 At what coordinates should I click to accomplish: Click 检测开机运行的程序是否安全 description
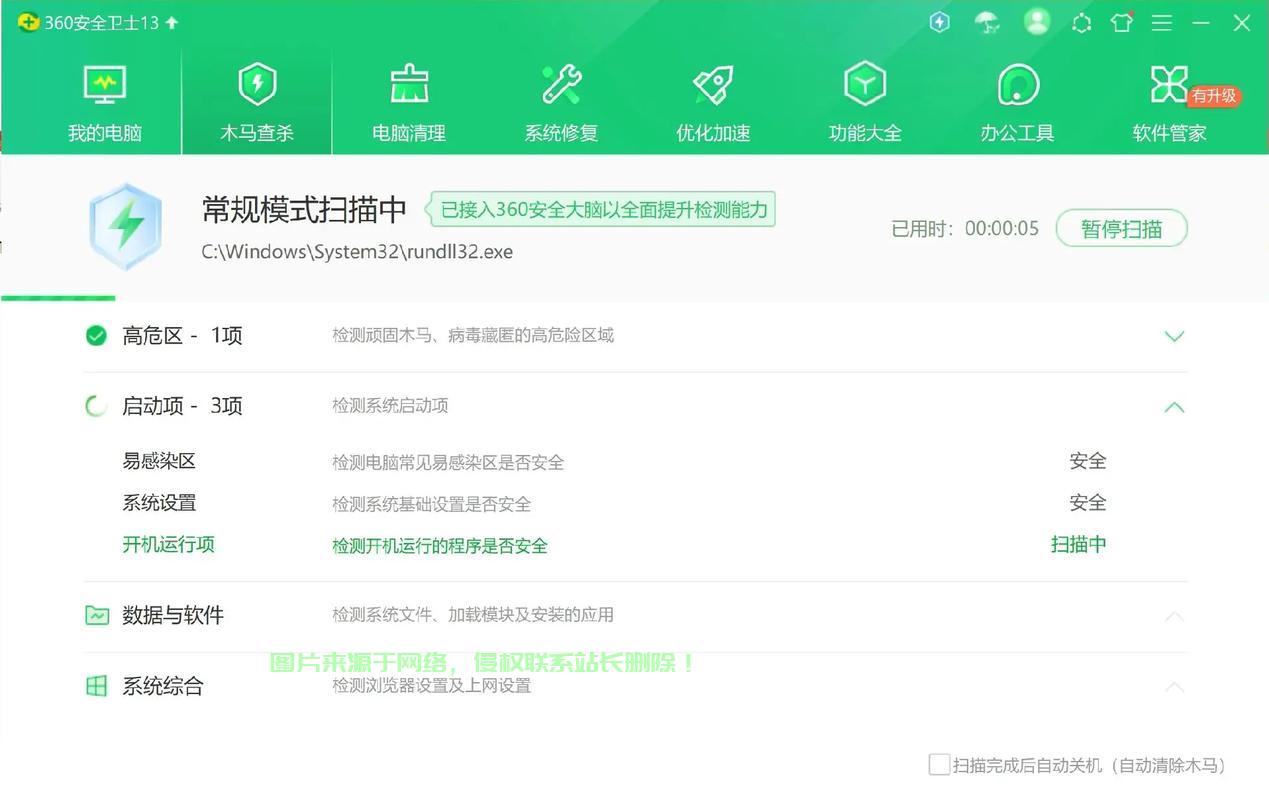coord(440,546)
